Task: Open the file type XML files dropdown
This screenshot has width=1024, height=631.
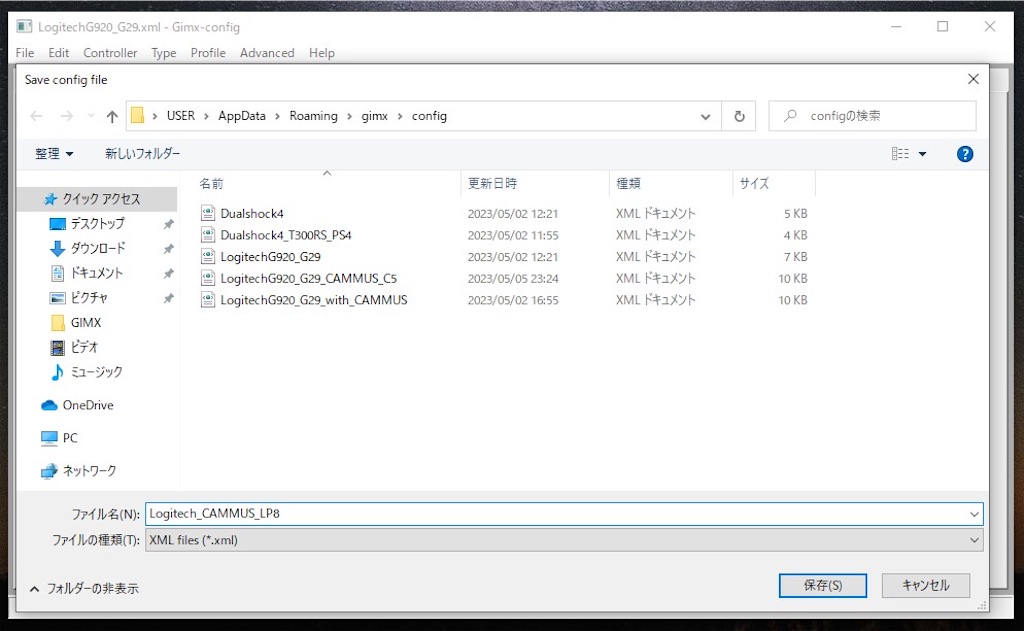Action: coord(564,540)
